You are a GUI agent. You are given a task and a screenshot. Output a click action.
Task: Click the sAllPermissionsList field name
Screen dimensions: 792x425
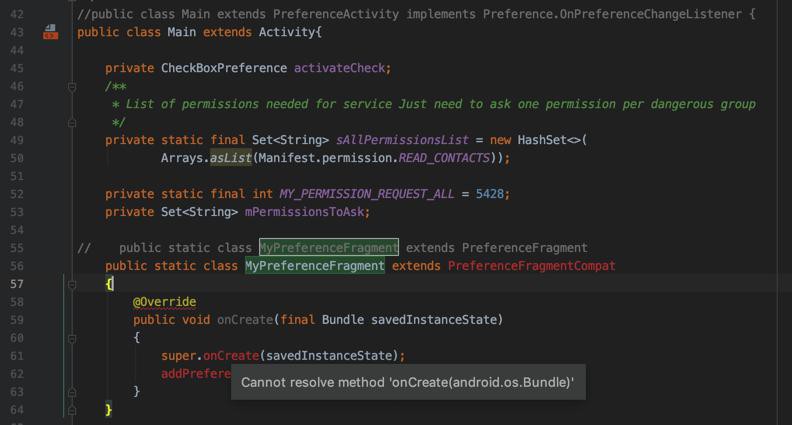402,140
